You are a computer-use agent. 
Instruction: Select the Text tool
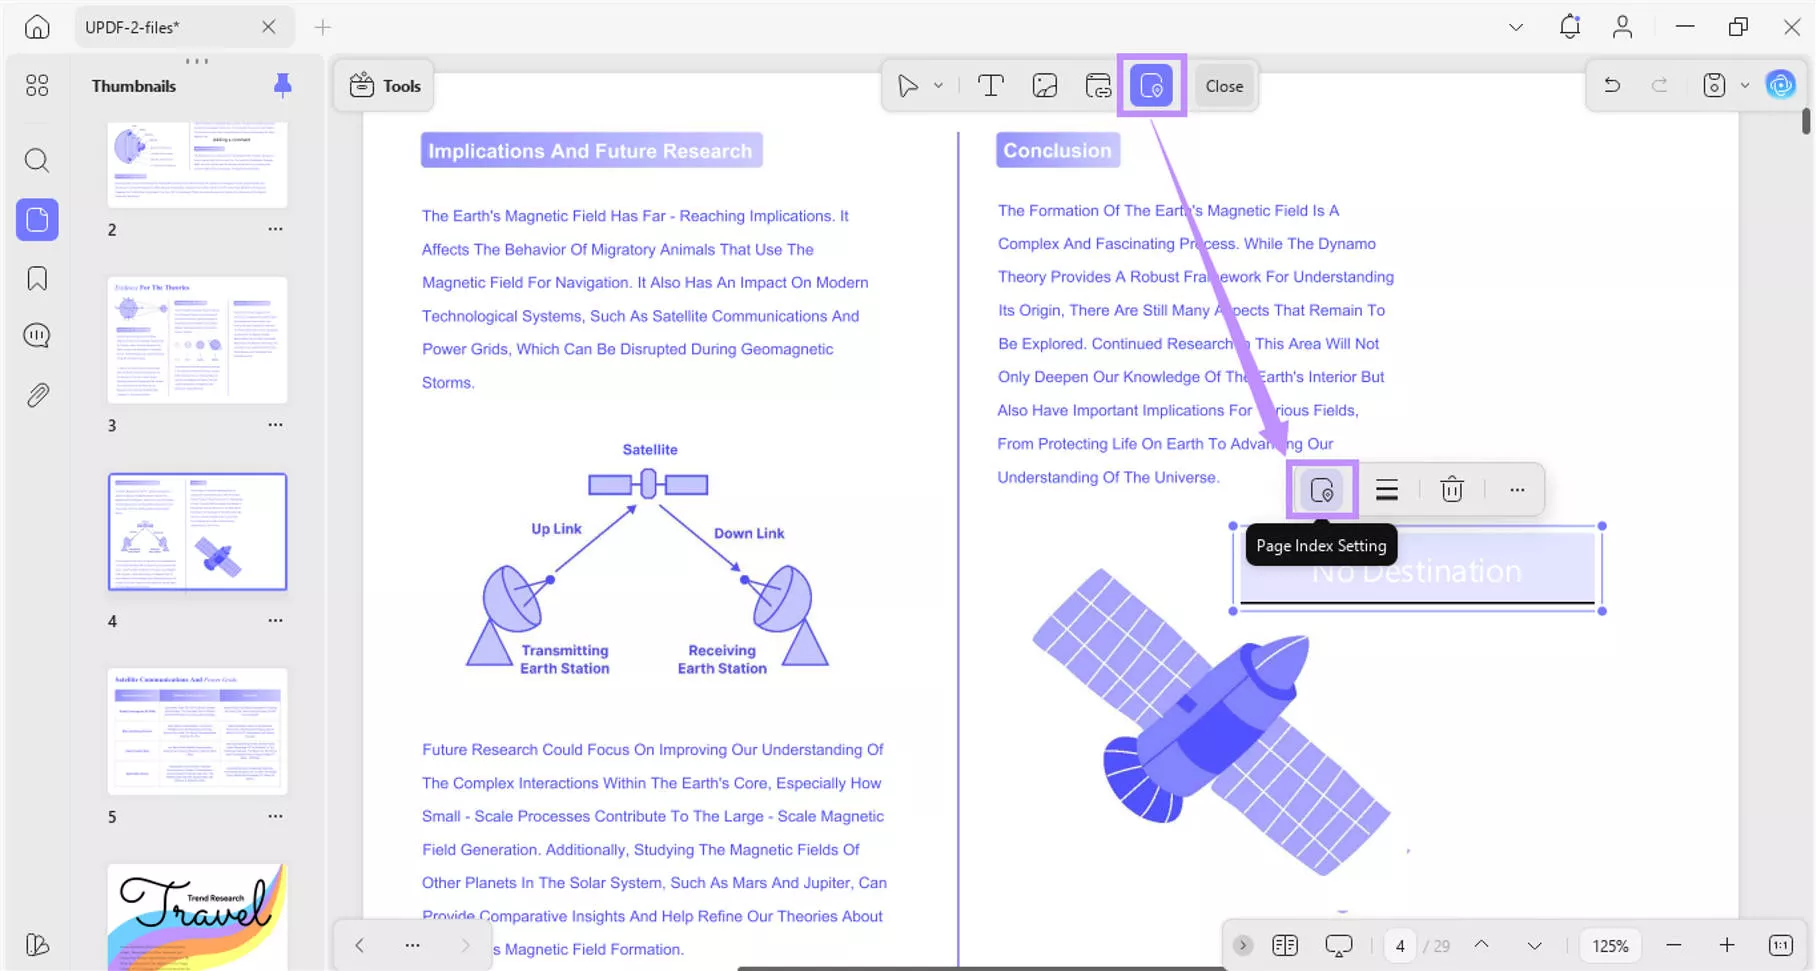point(990,85)
